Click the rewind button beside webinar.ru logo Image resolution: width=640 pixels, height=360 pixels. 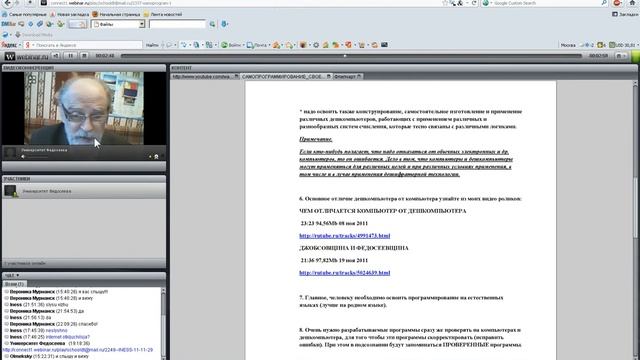(x=56, y=56)
